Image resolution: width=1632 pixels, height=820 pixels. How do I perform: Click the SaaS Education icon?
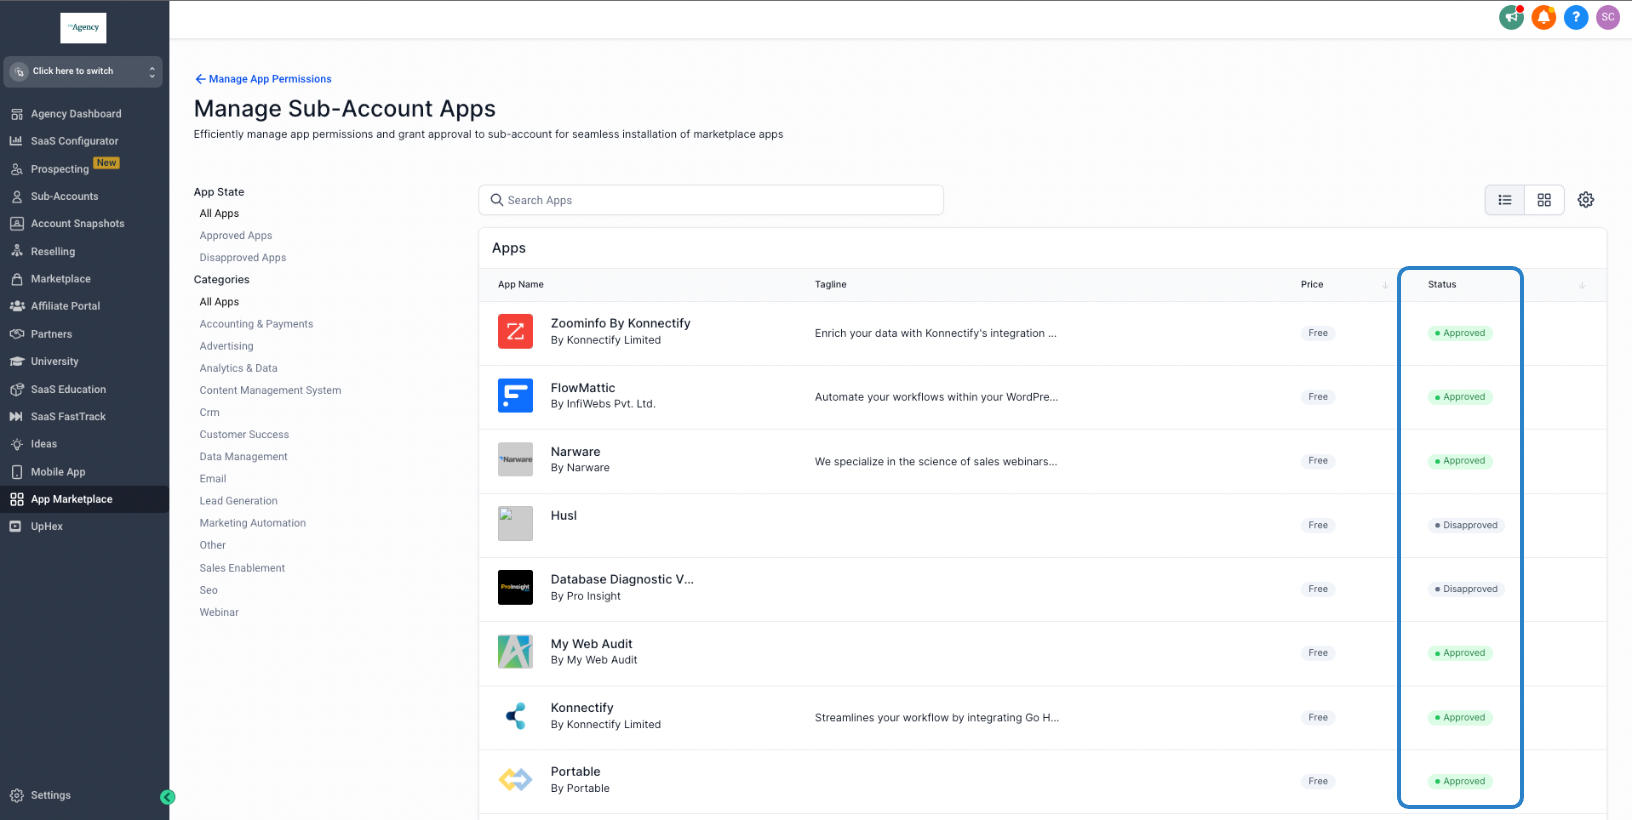[17, 389]
